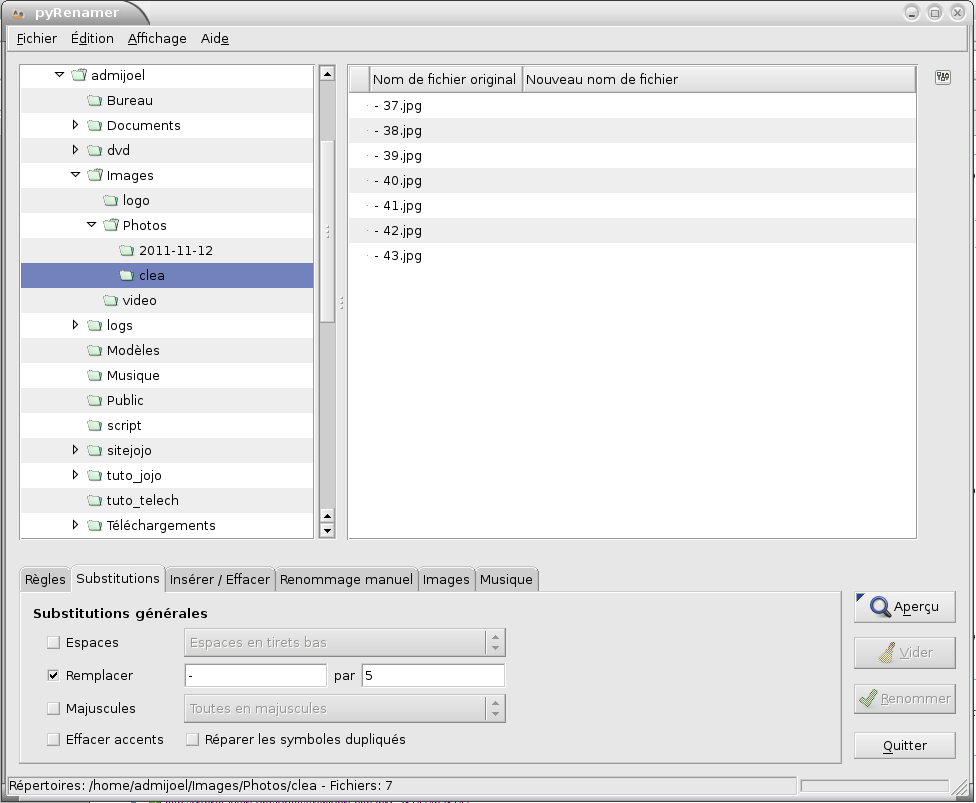Click the small options icon beside file list
This screenshot has width=976, height=803.
point(942,78)
